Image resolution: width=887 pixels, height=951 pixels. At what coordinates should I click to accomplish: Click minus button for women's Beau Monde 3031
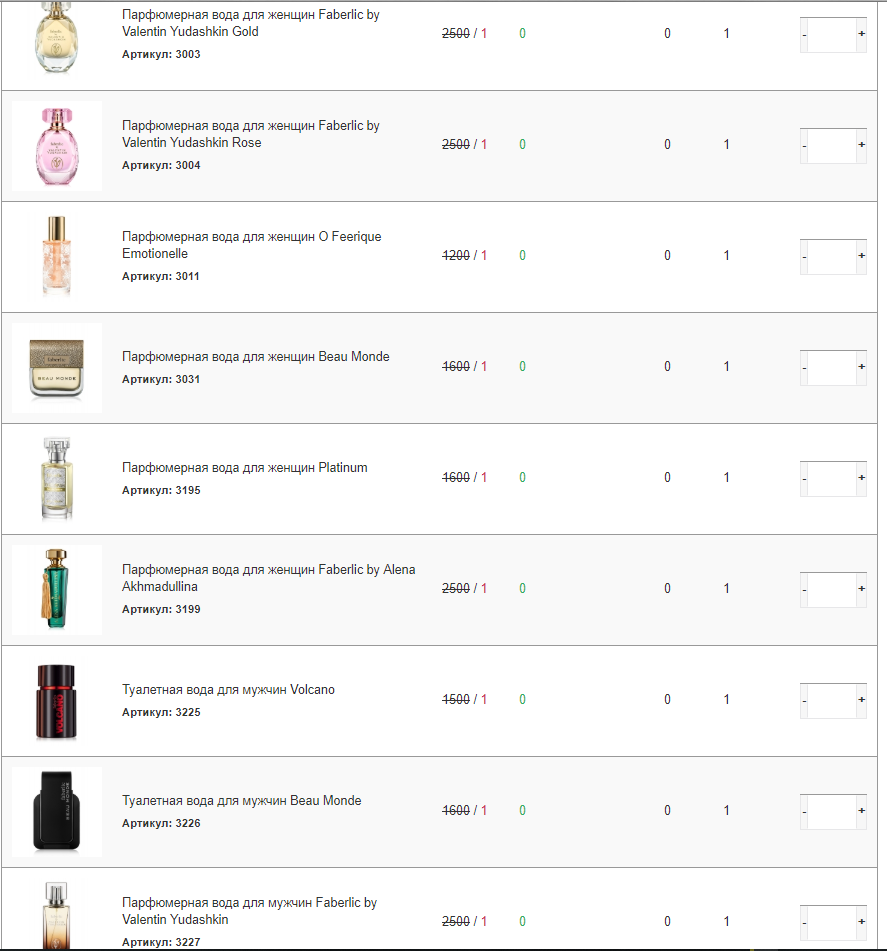click(804, 368)
